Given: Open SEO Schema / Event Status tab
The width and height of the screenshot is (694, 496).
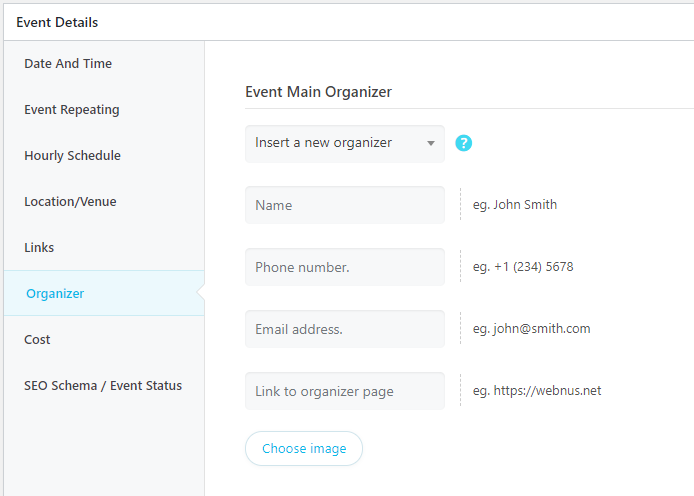Looking at the screenshot, I should pyautogui.click(x=103, y=386).
